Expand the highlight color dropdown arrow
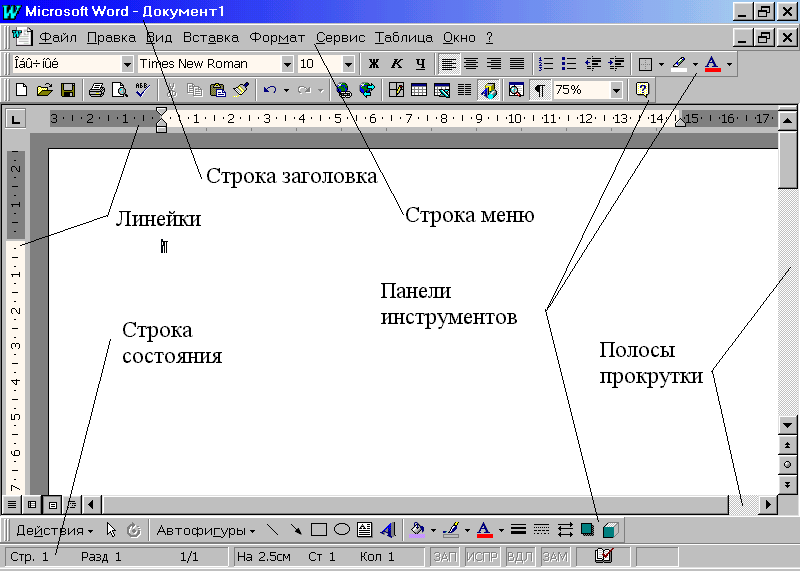Viewport: 800px width, 571px height. click(x=695, y=64)
